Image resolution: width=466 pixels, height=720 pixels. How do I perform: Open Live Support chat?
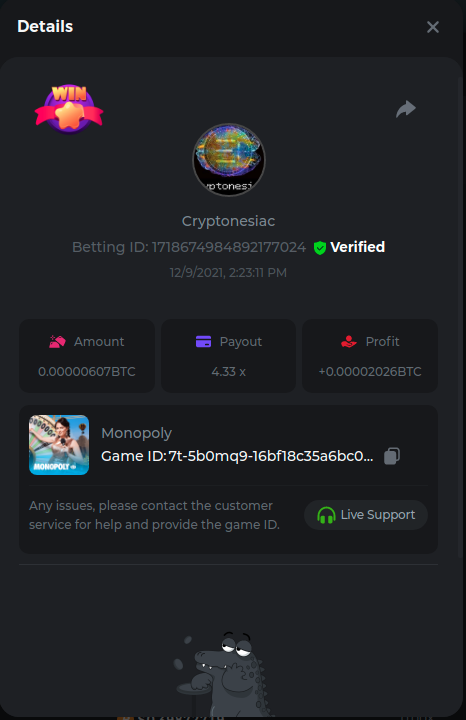366,515
